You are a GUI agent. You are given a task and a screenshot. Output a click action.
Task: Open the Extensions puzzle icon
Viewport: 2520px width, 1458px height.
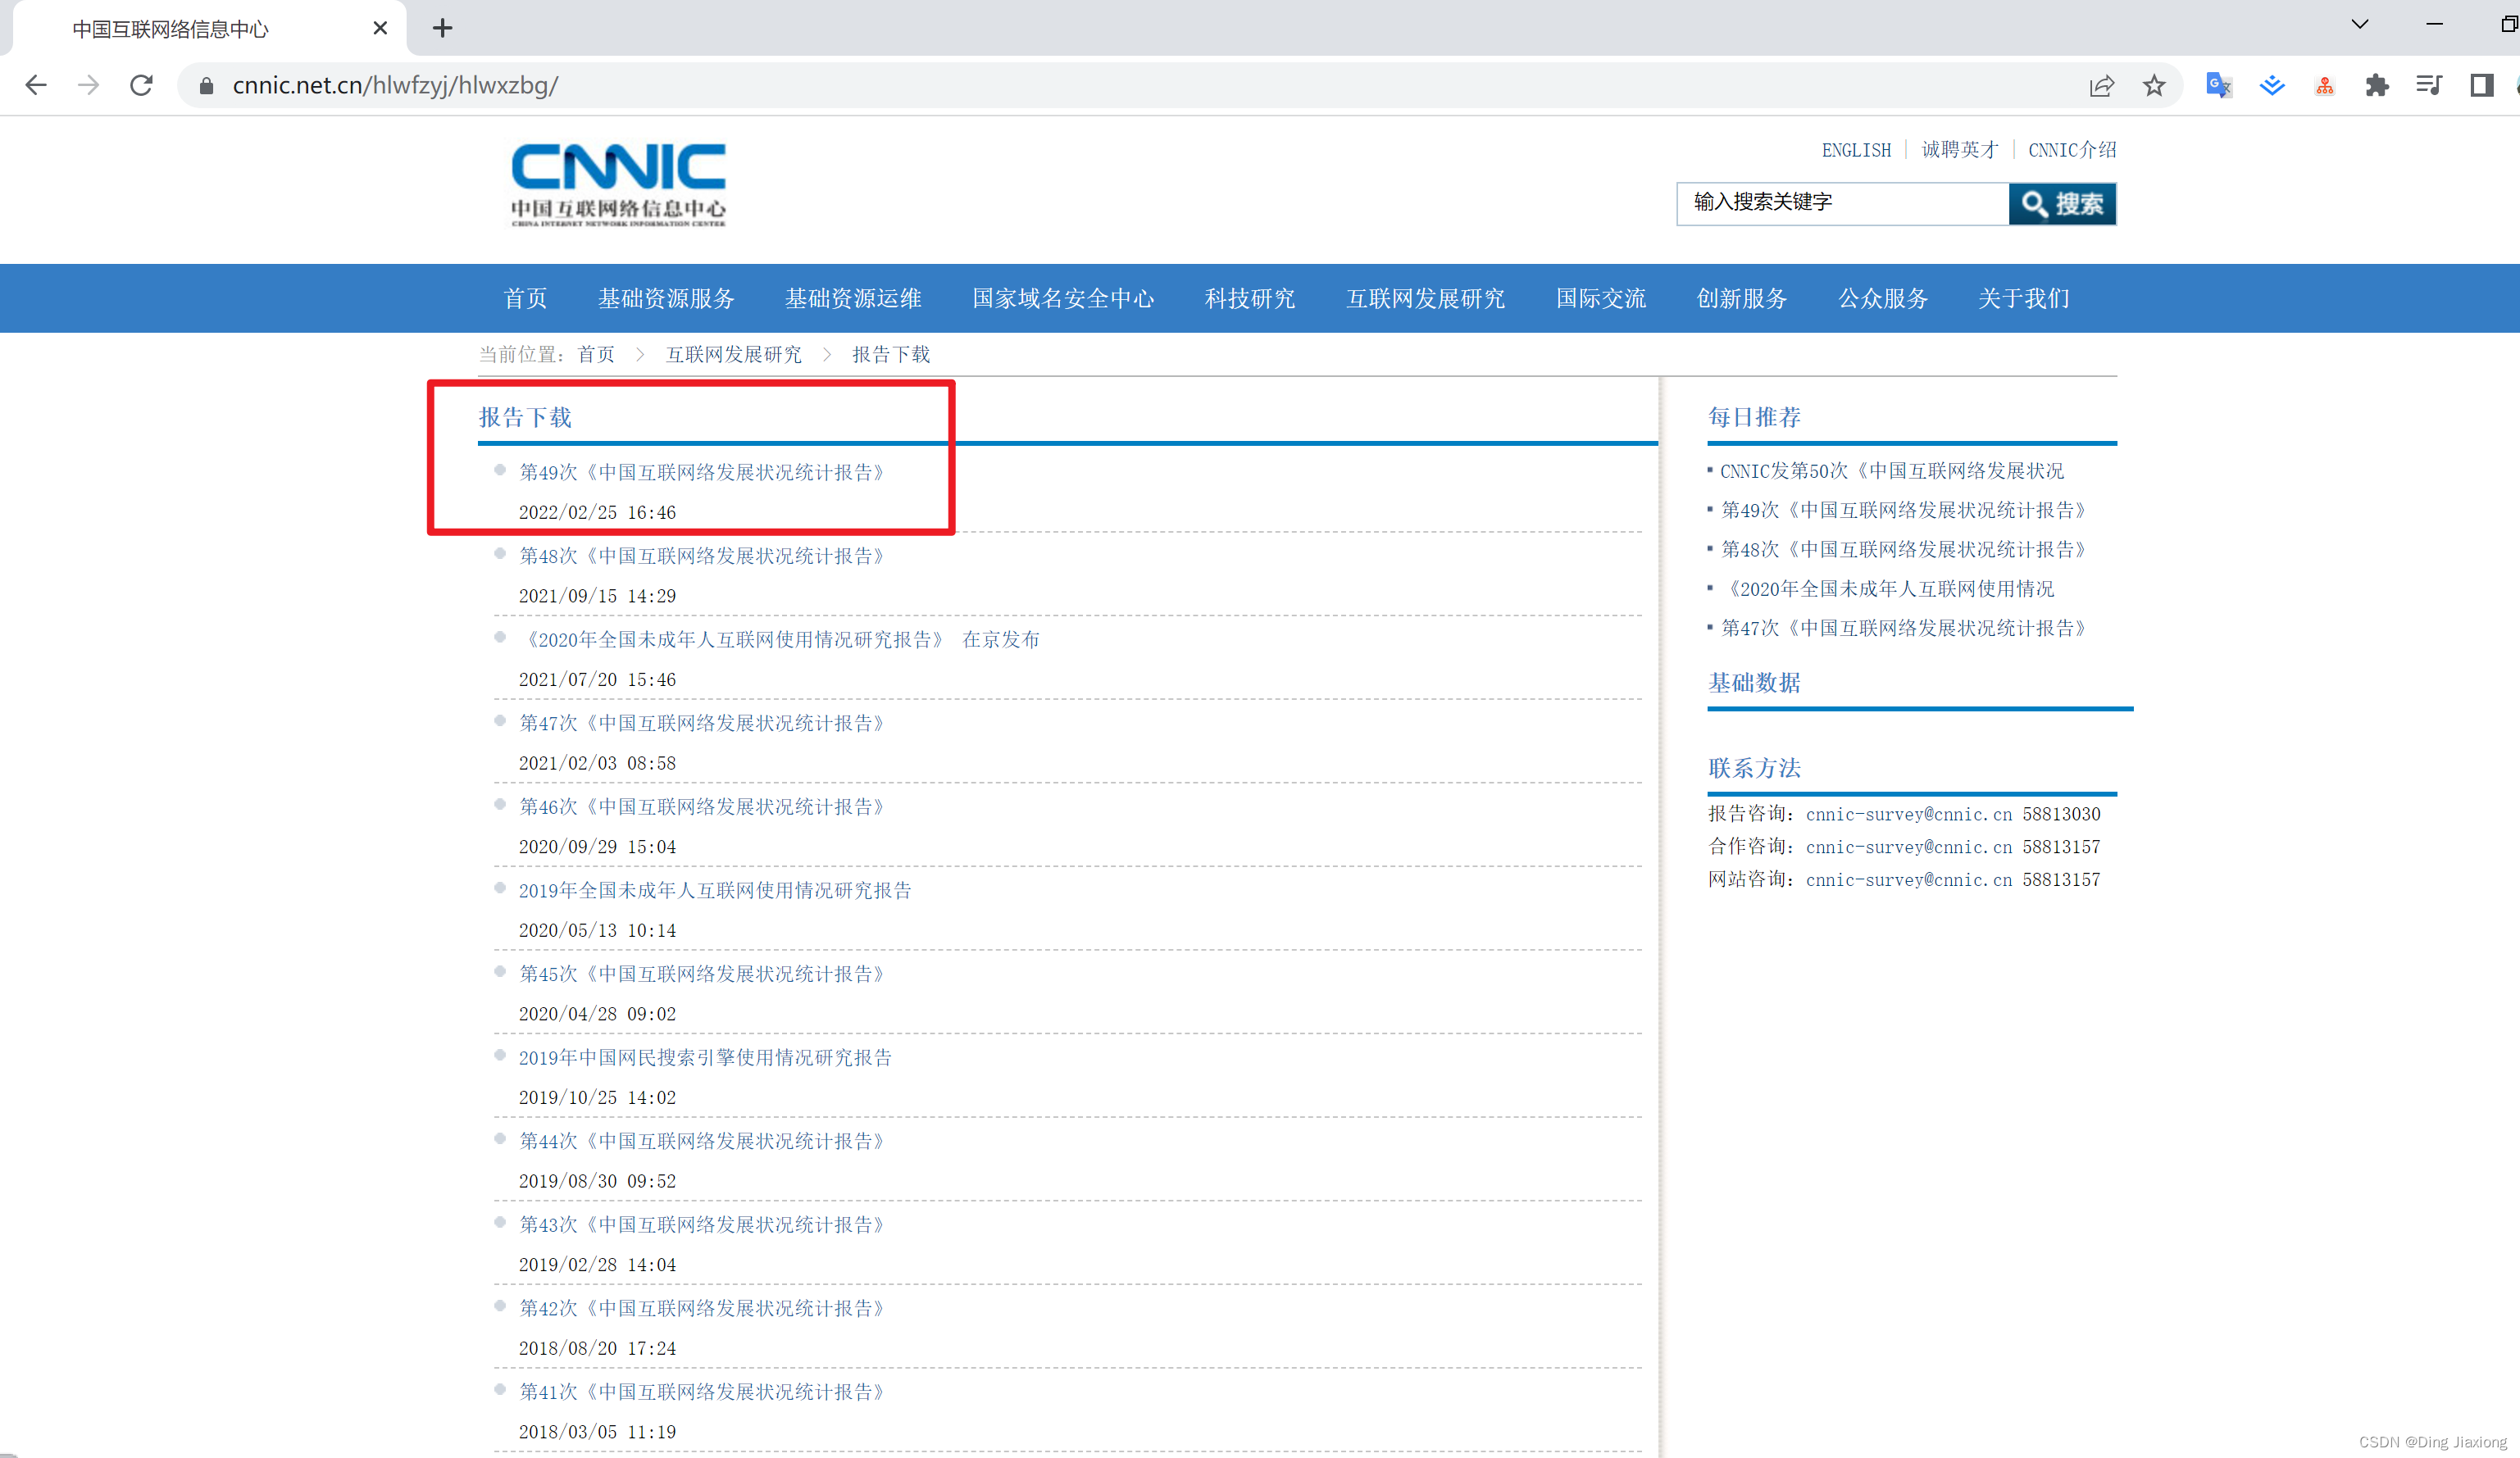pyautogui.click(x=2377, y=86)
